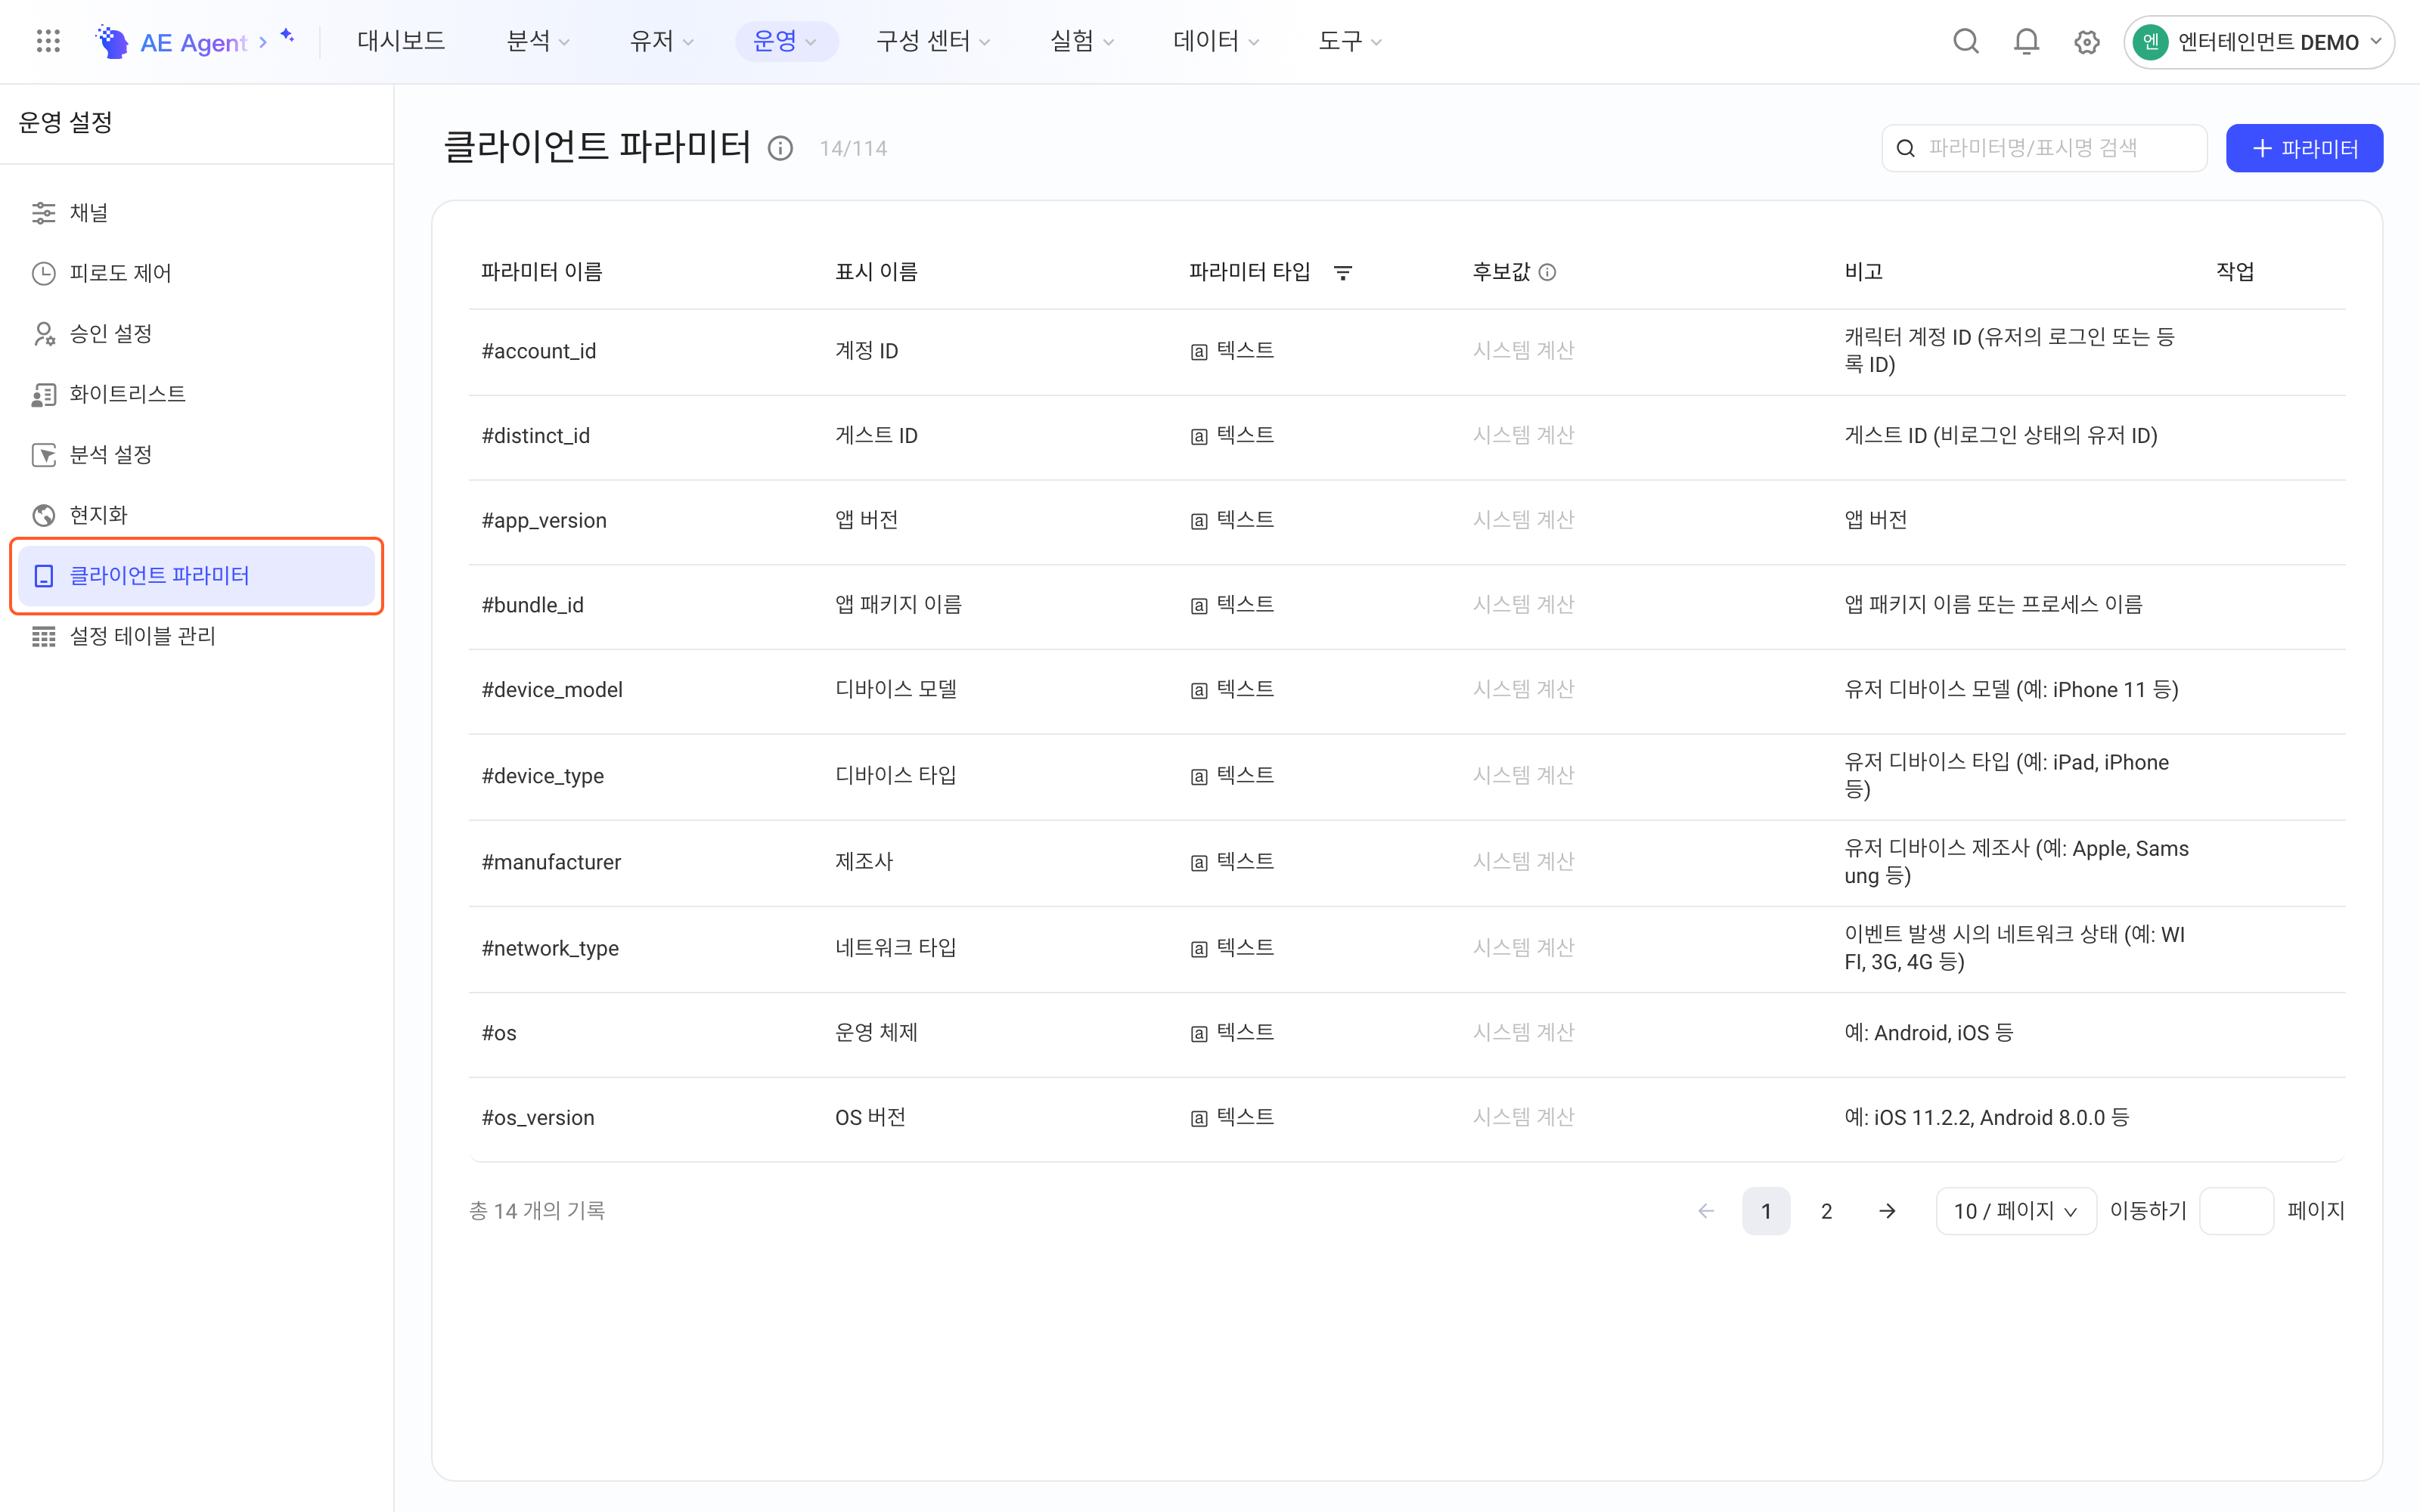Click the info icon beside 후보값 header
The height and width of the screenshot is (1512, 2420).
coord(1547,272)
